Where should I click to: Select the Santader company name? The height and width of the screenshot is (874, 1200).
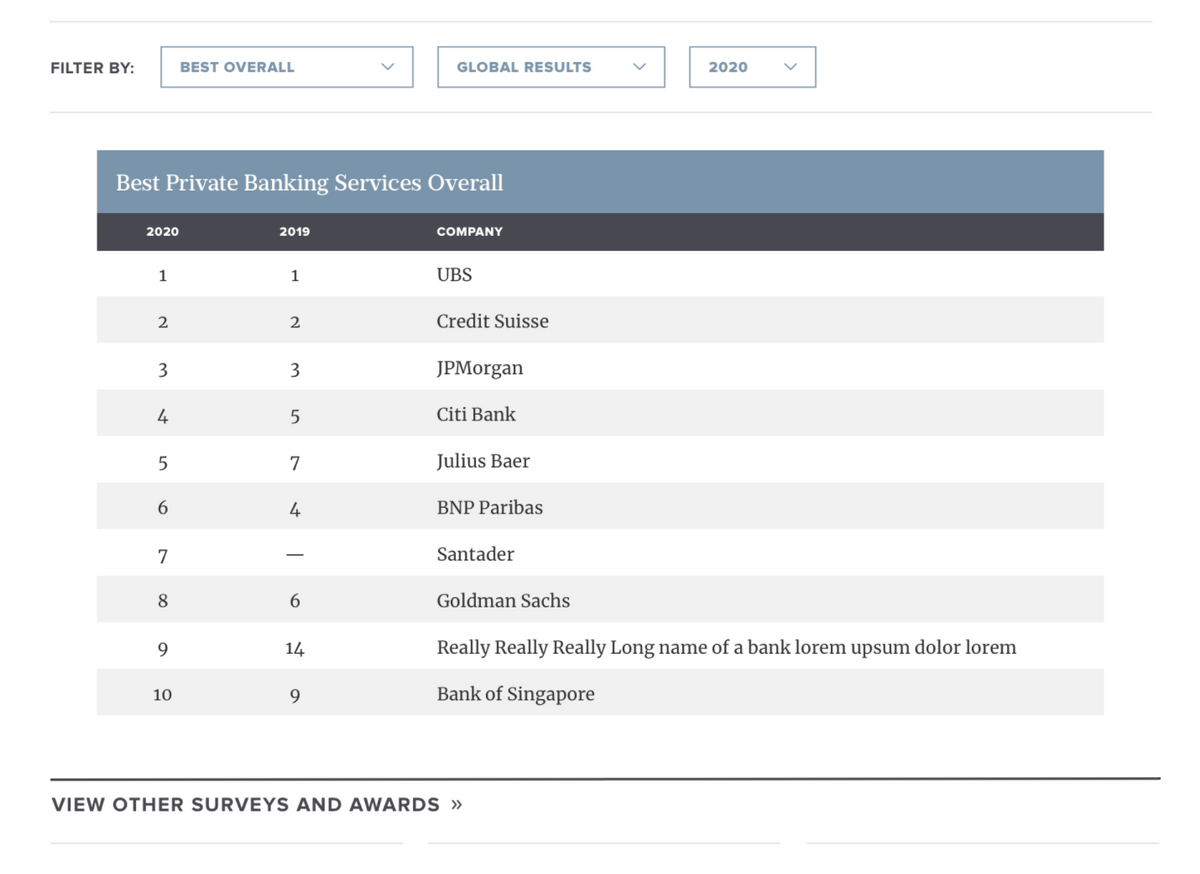(475, 554)
